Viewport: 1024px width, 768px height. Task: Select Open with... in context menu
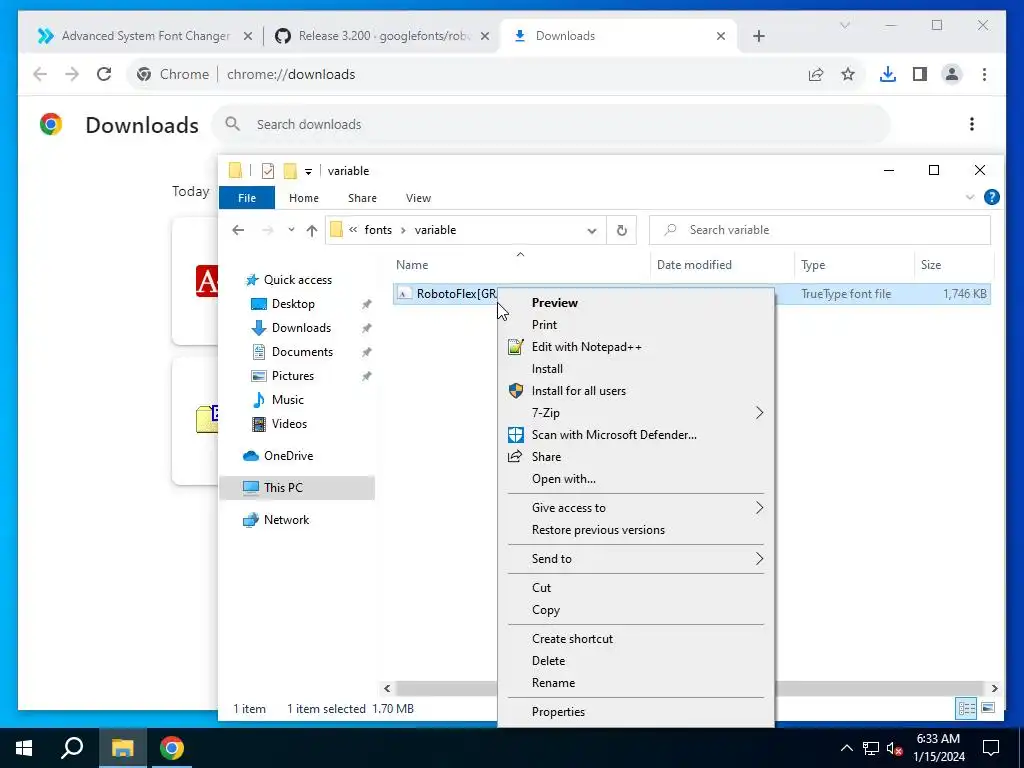[563, 479]
